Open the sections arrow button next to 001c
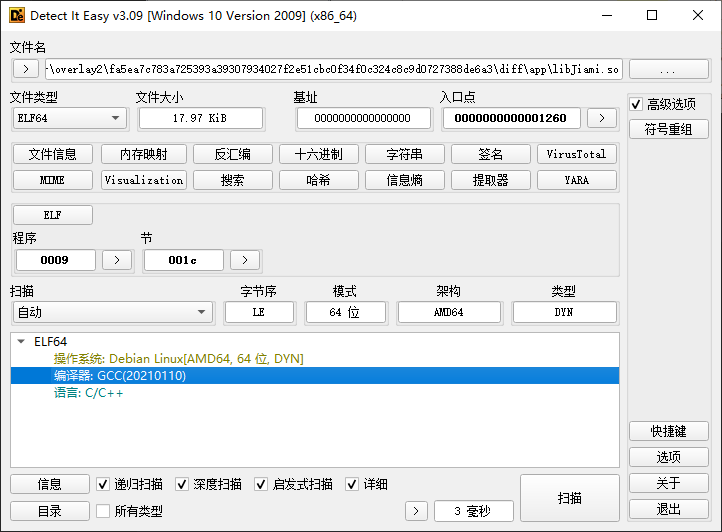Screen dimensions: 722x532 (245, 260)
